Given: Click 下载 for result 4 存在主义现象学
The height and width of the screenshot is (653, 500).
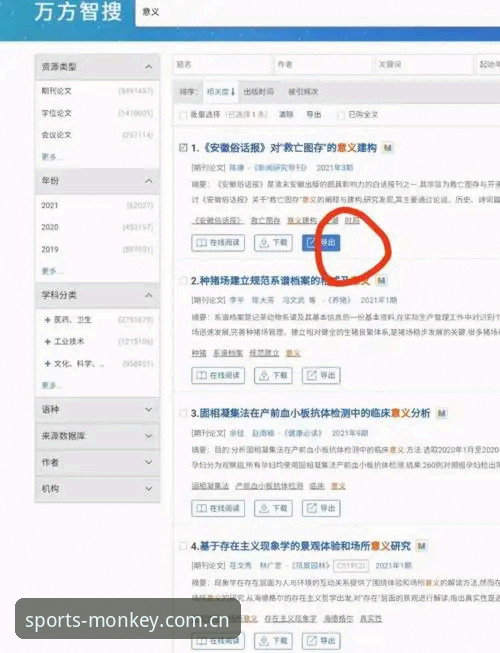Looking at the screenshot, I should pos(274,641).
